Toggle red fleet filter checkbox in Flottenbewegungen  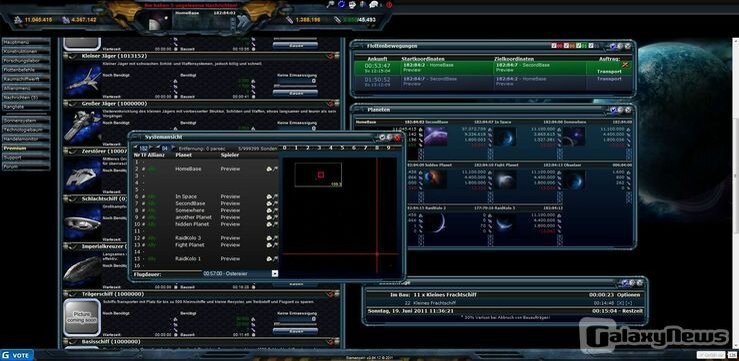pyautogui.click(x=555, y=46)
